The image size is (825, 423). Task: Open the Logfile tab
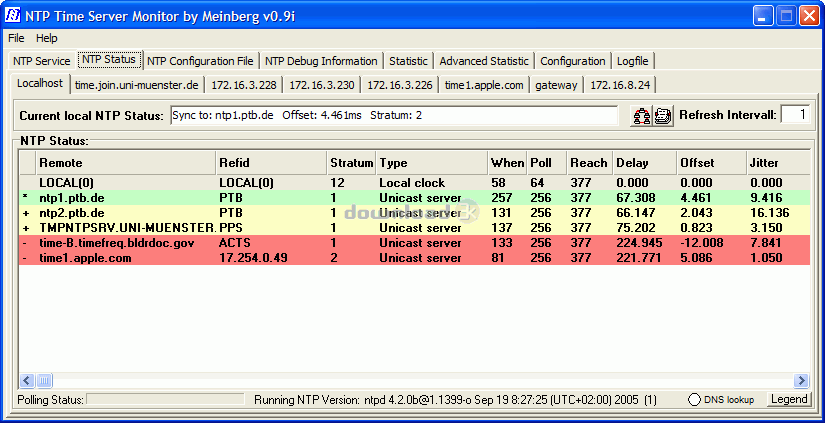click(632, 61)
